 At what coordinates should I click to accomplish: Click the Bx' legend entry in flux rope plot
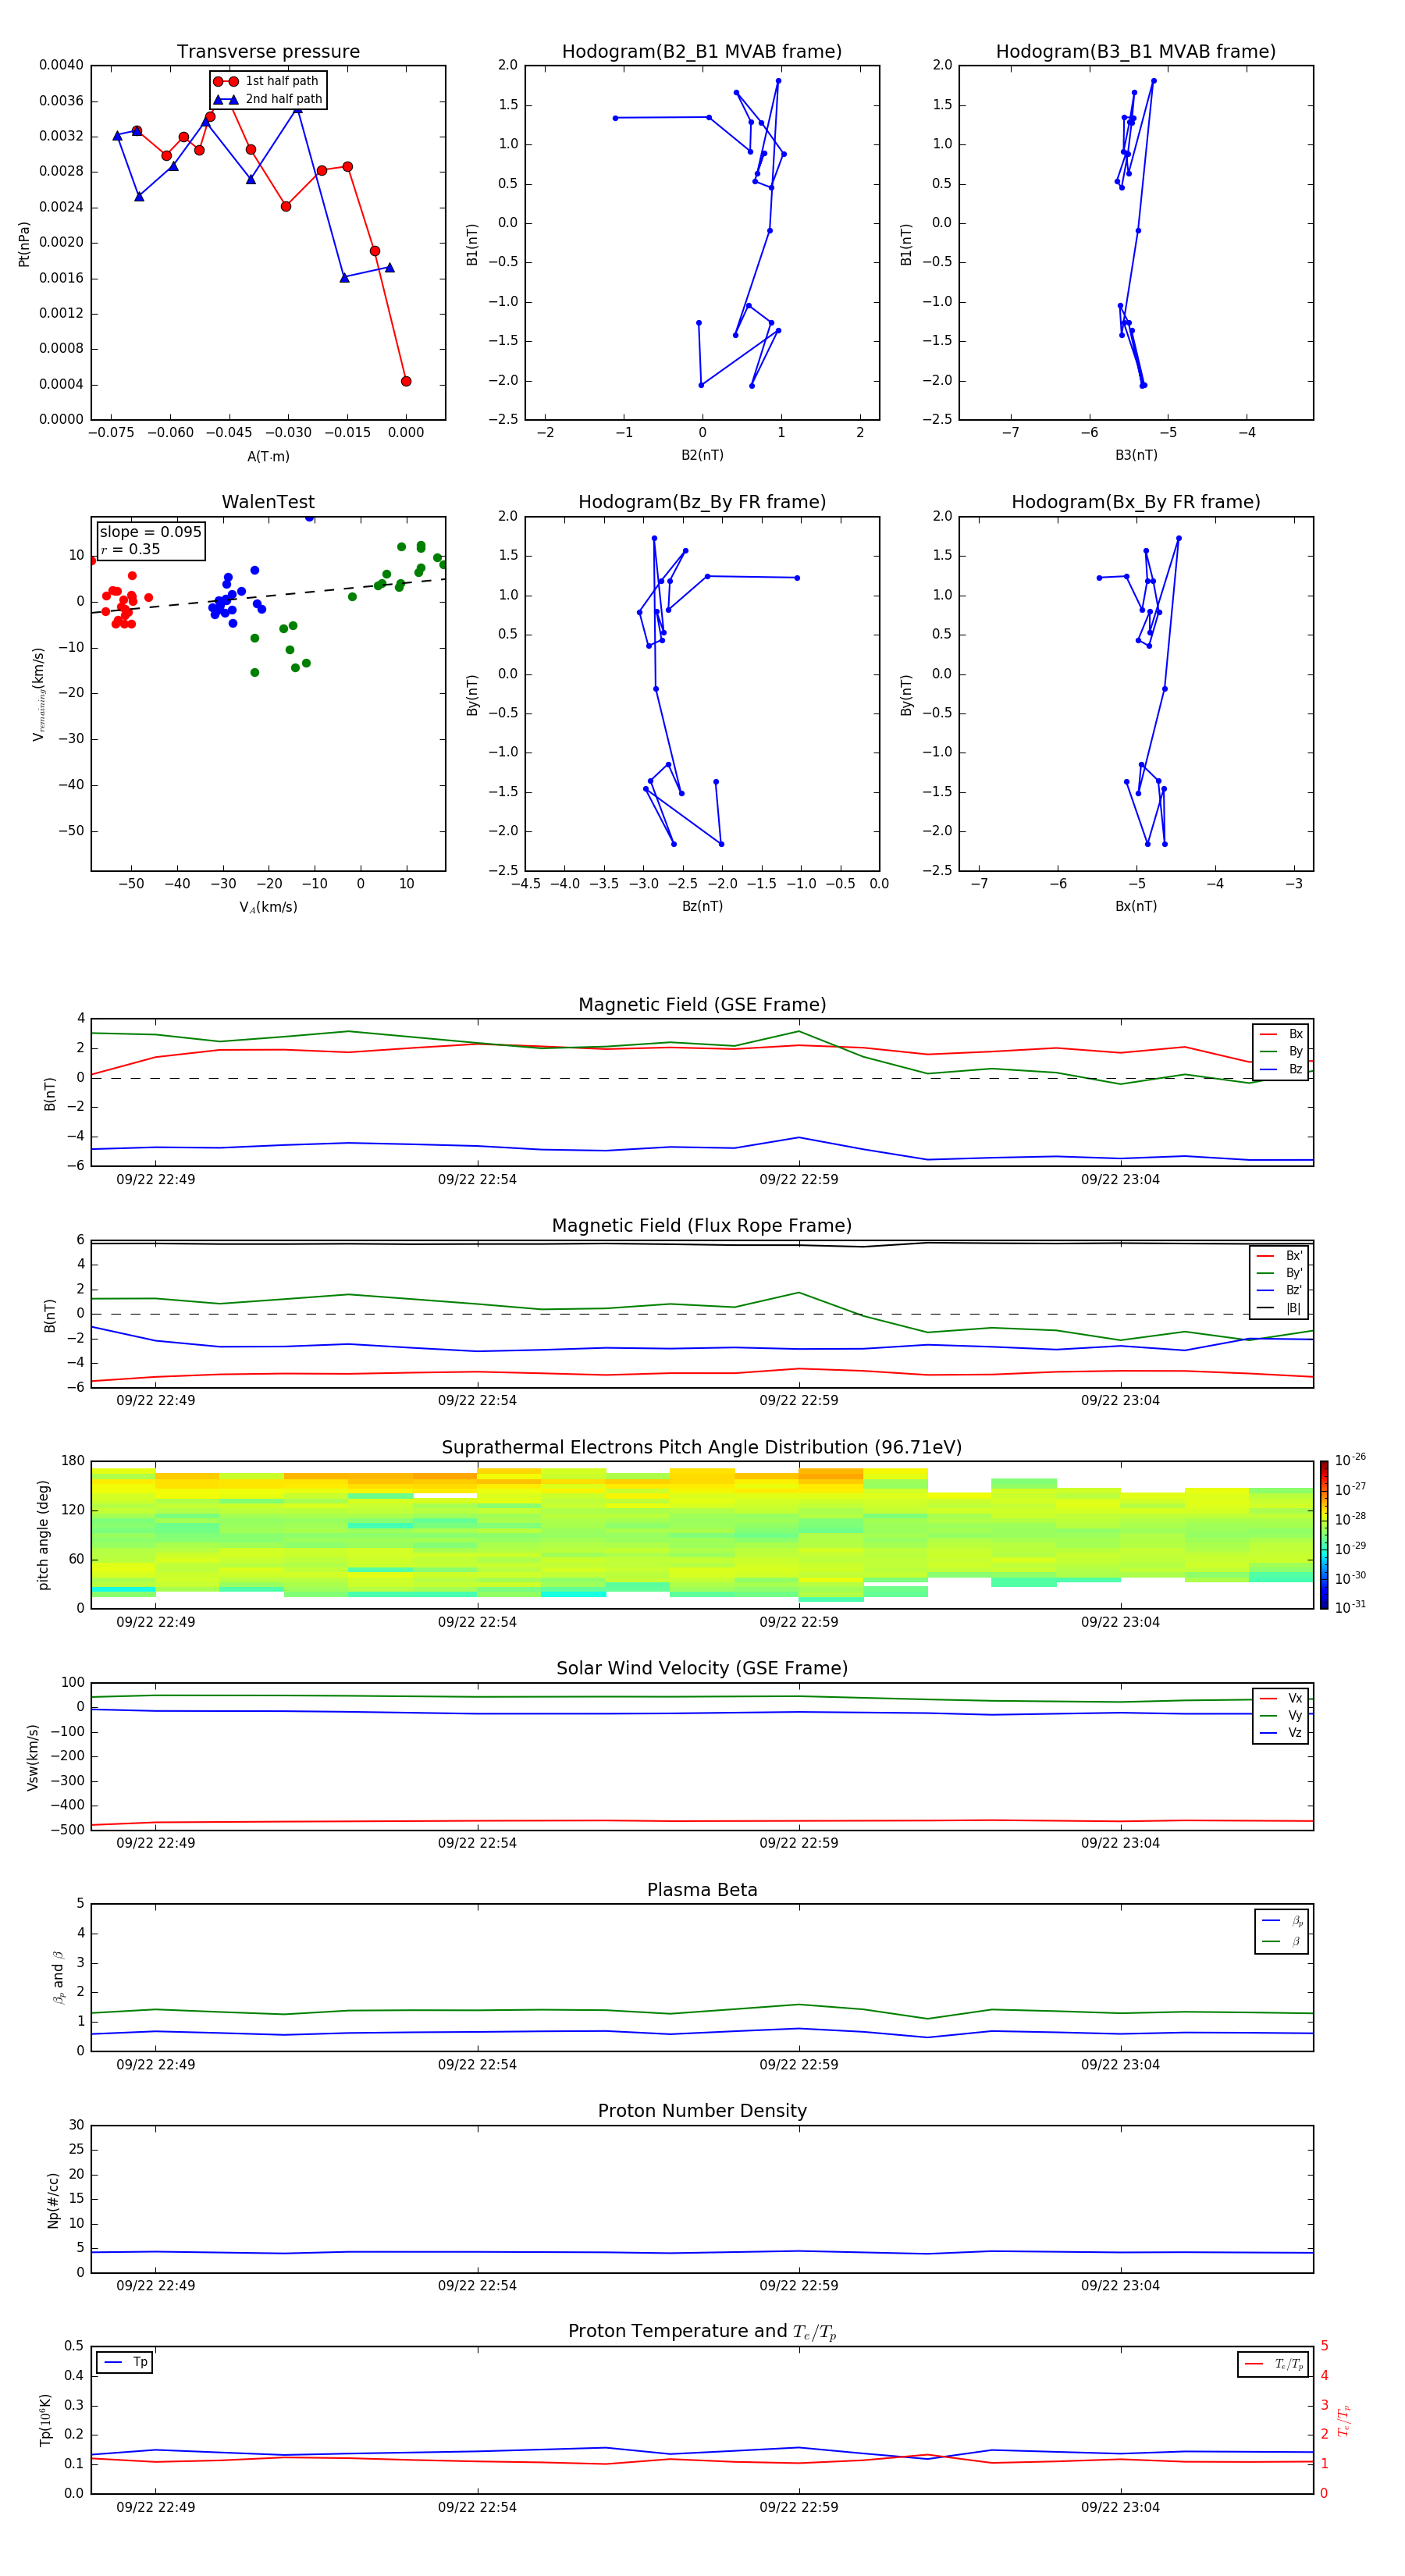[x=1279, y=1256]
